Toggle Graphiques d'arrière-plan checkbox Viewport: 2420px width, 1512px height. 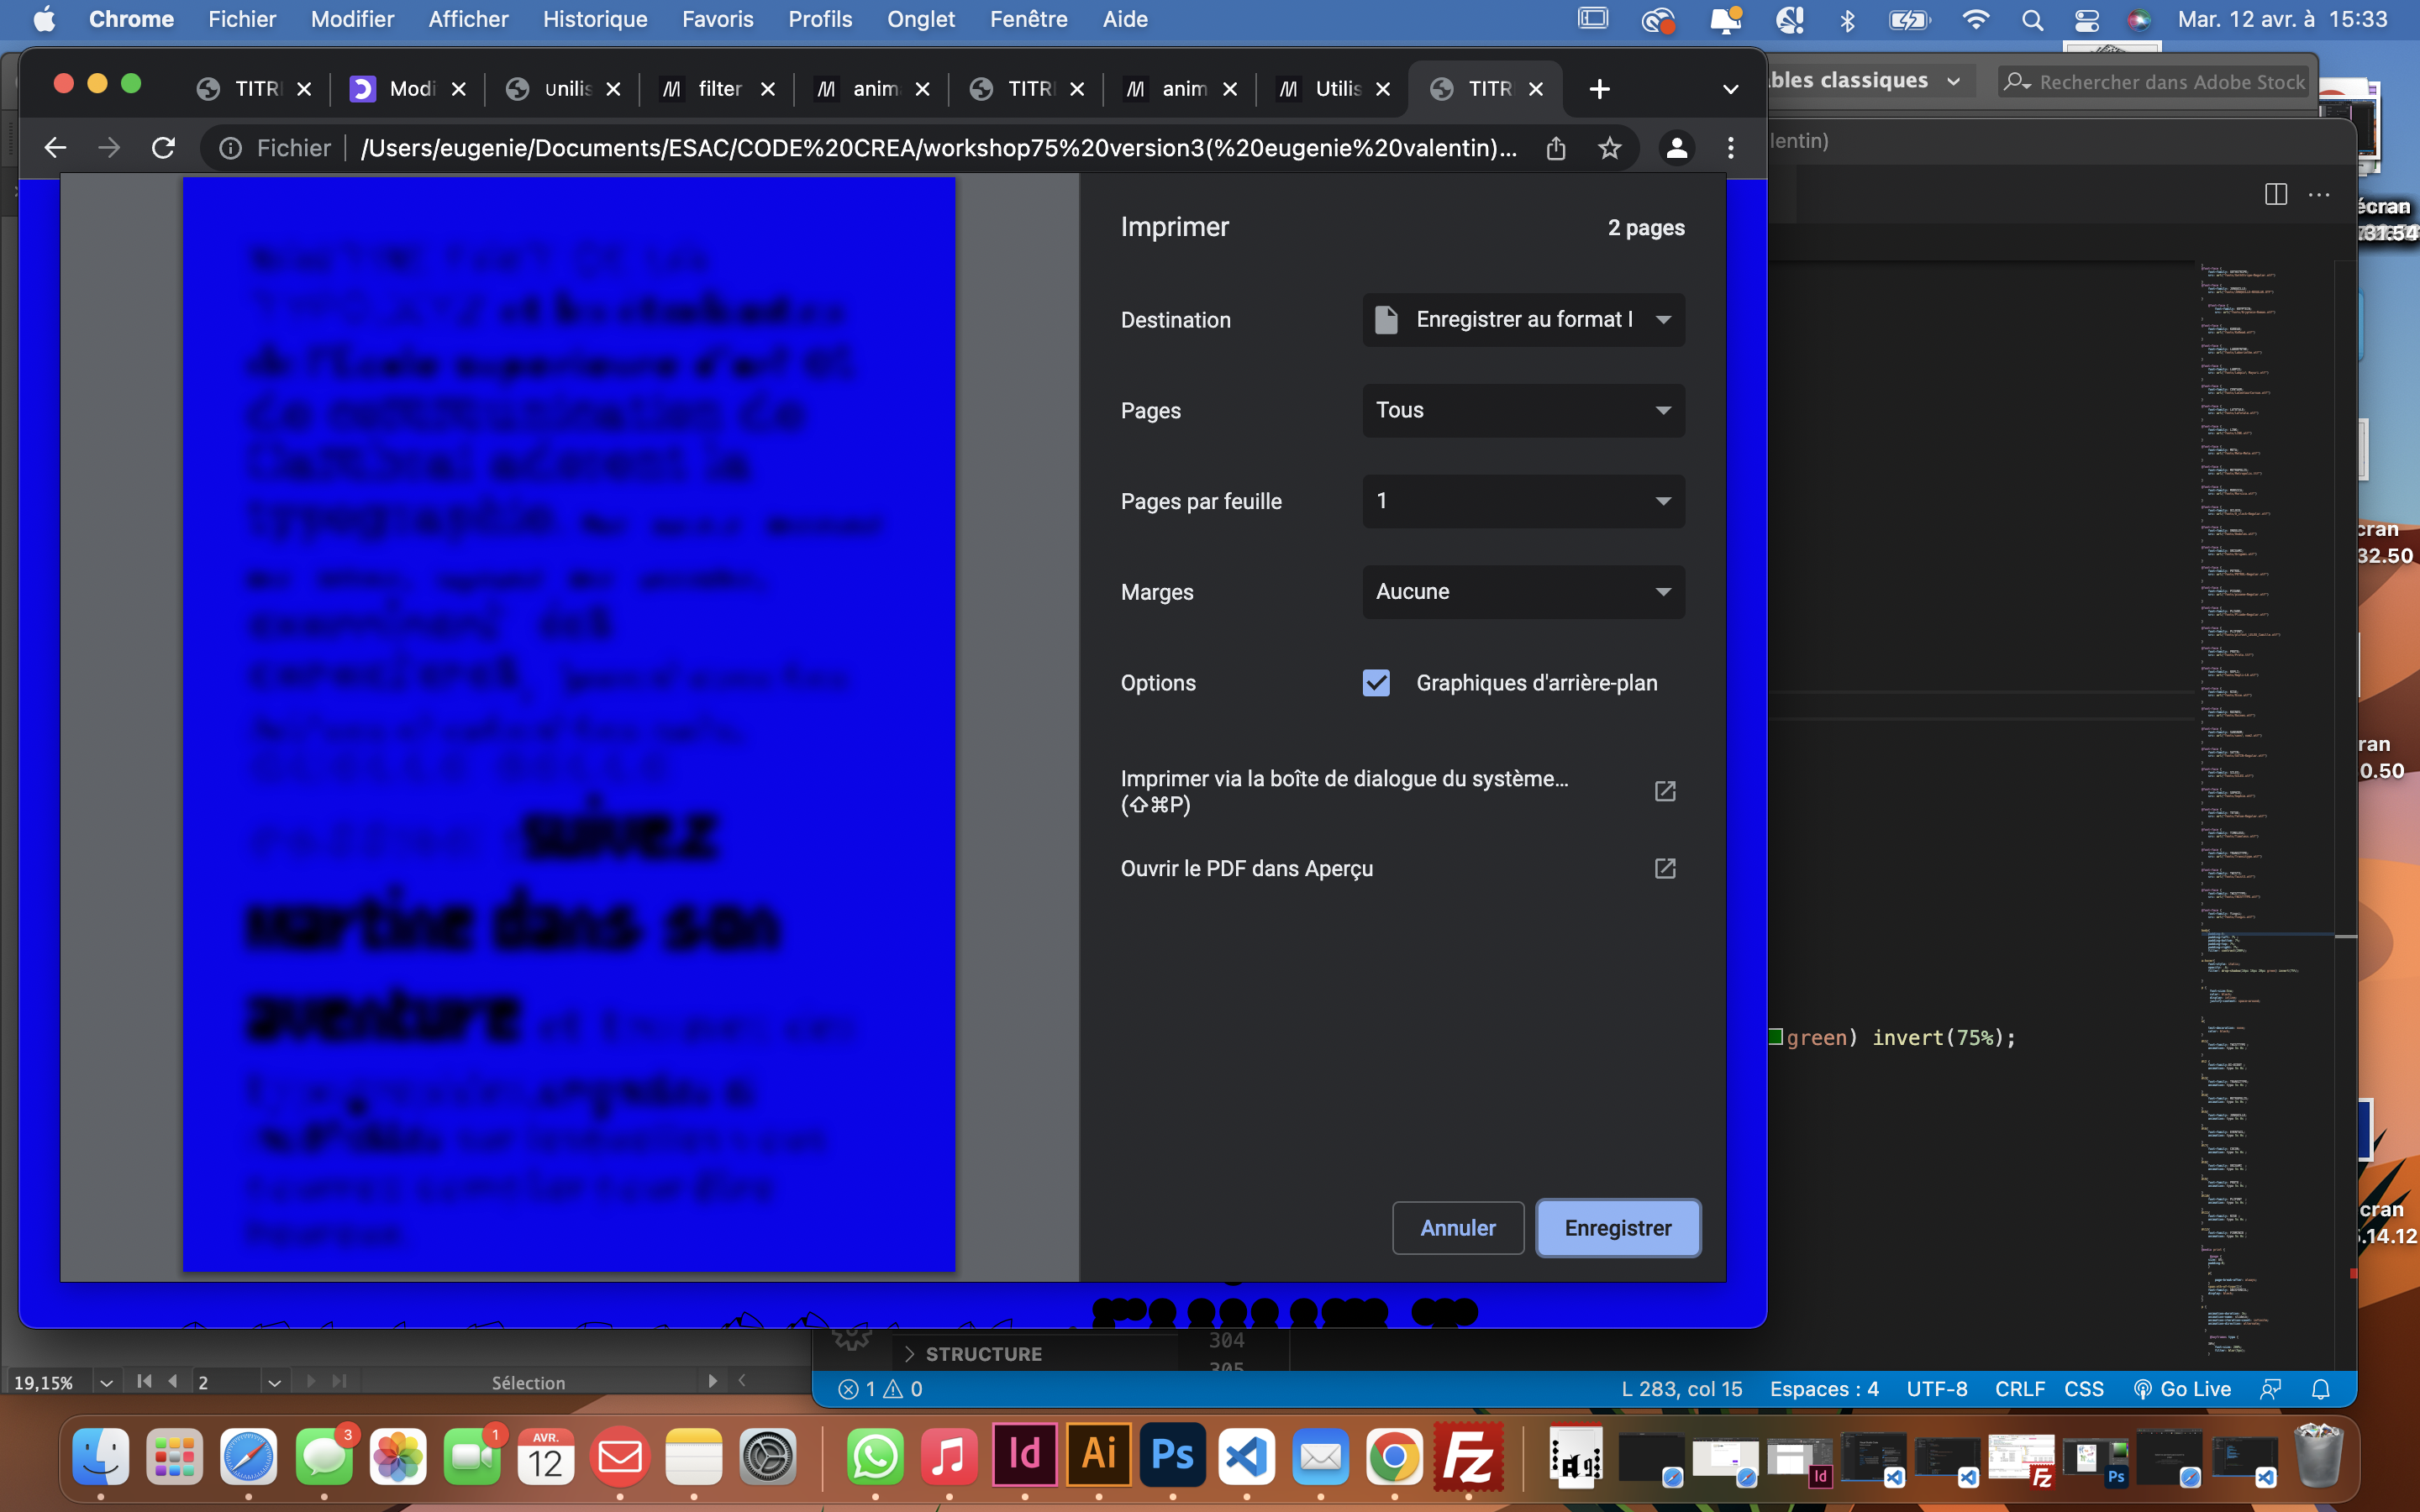(1376, 683)
